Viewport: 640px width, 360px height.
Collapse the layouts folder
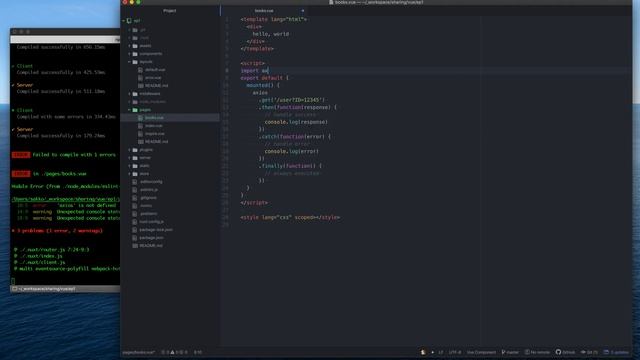(x=130, y=62)
